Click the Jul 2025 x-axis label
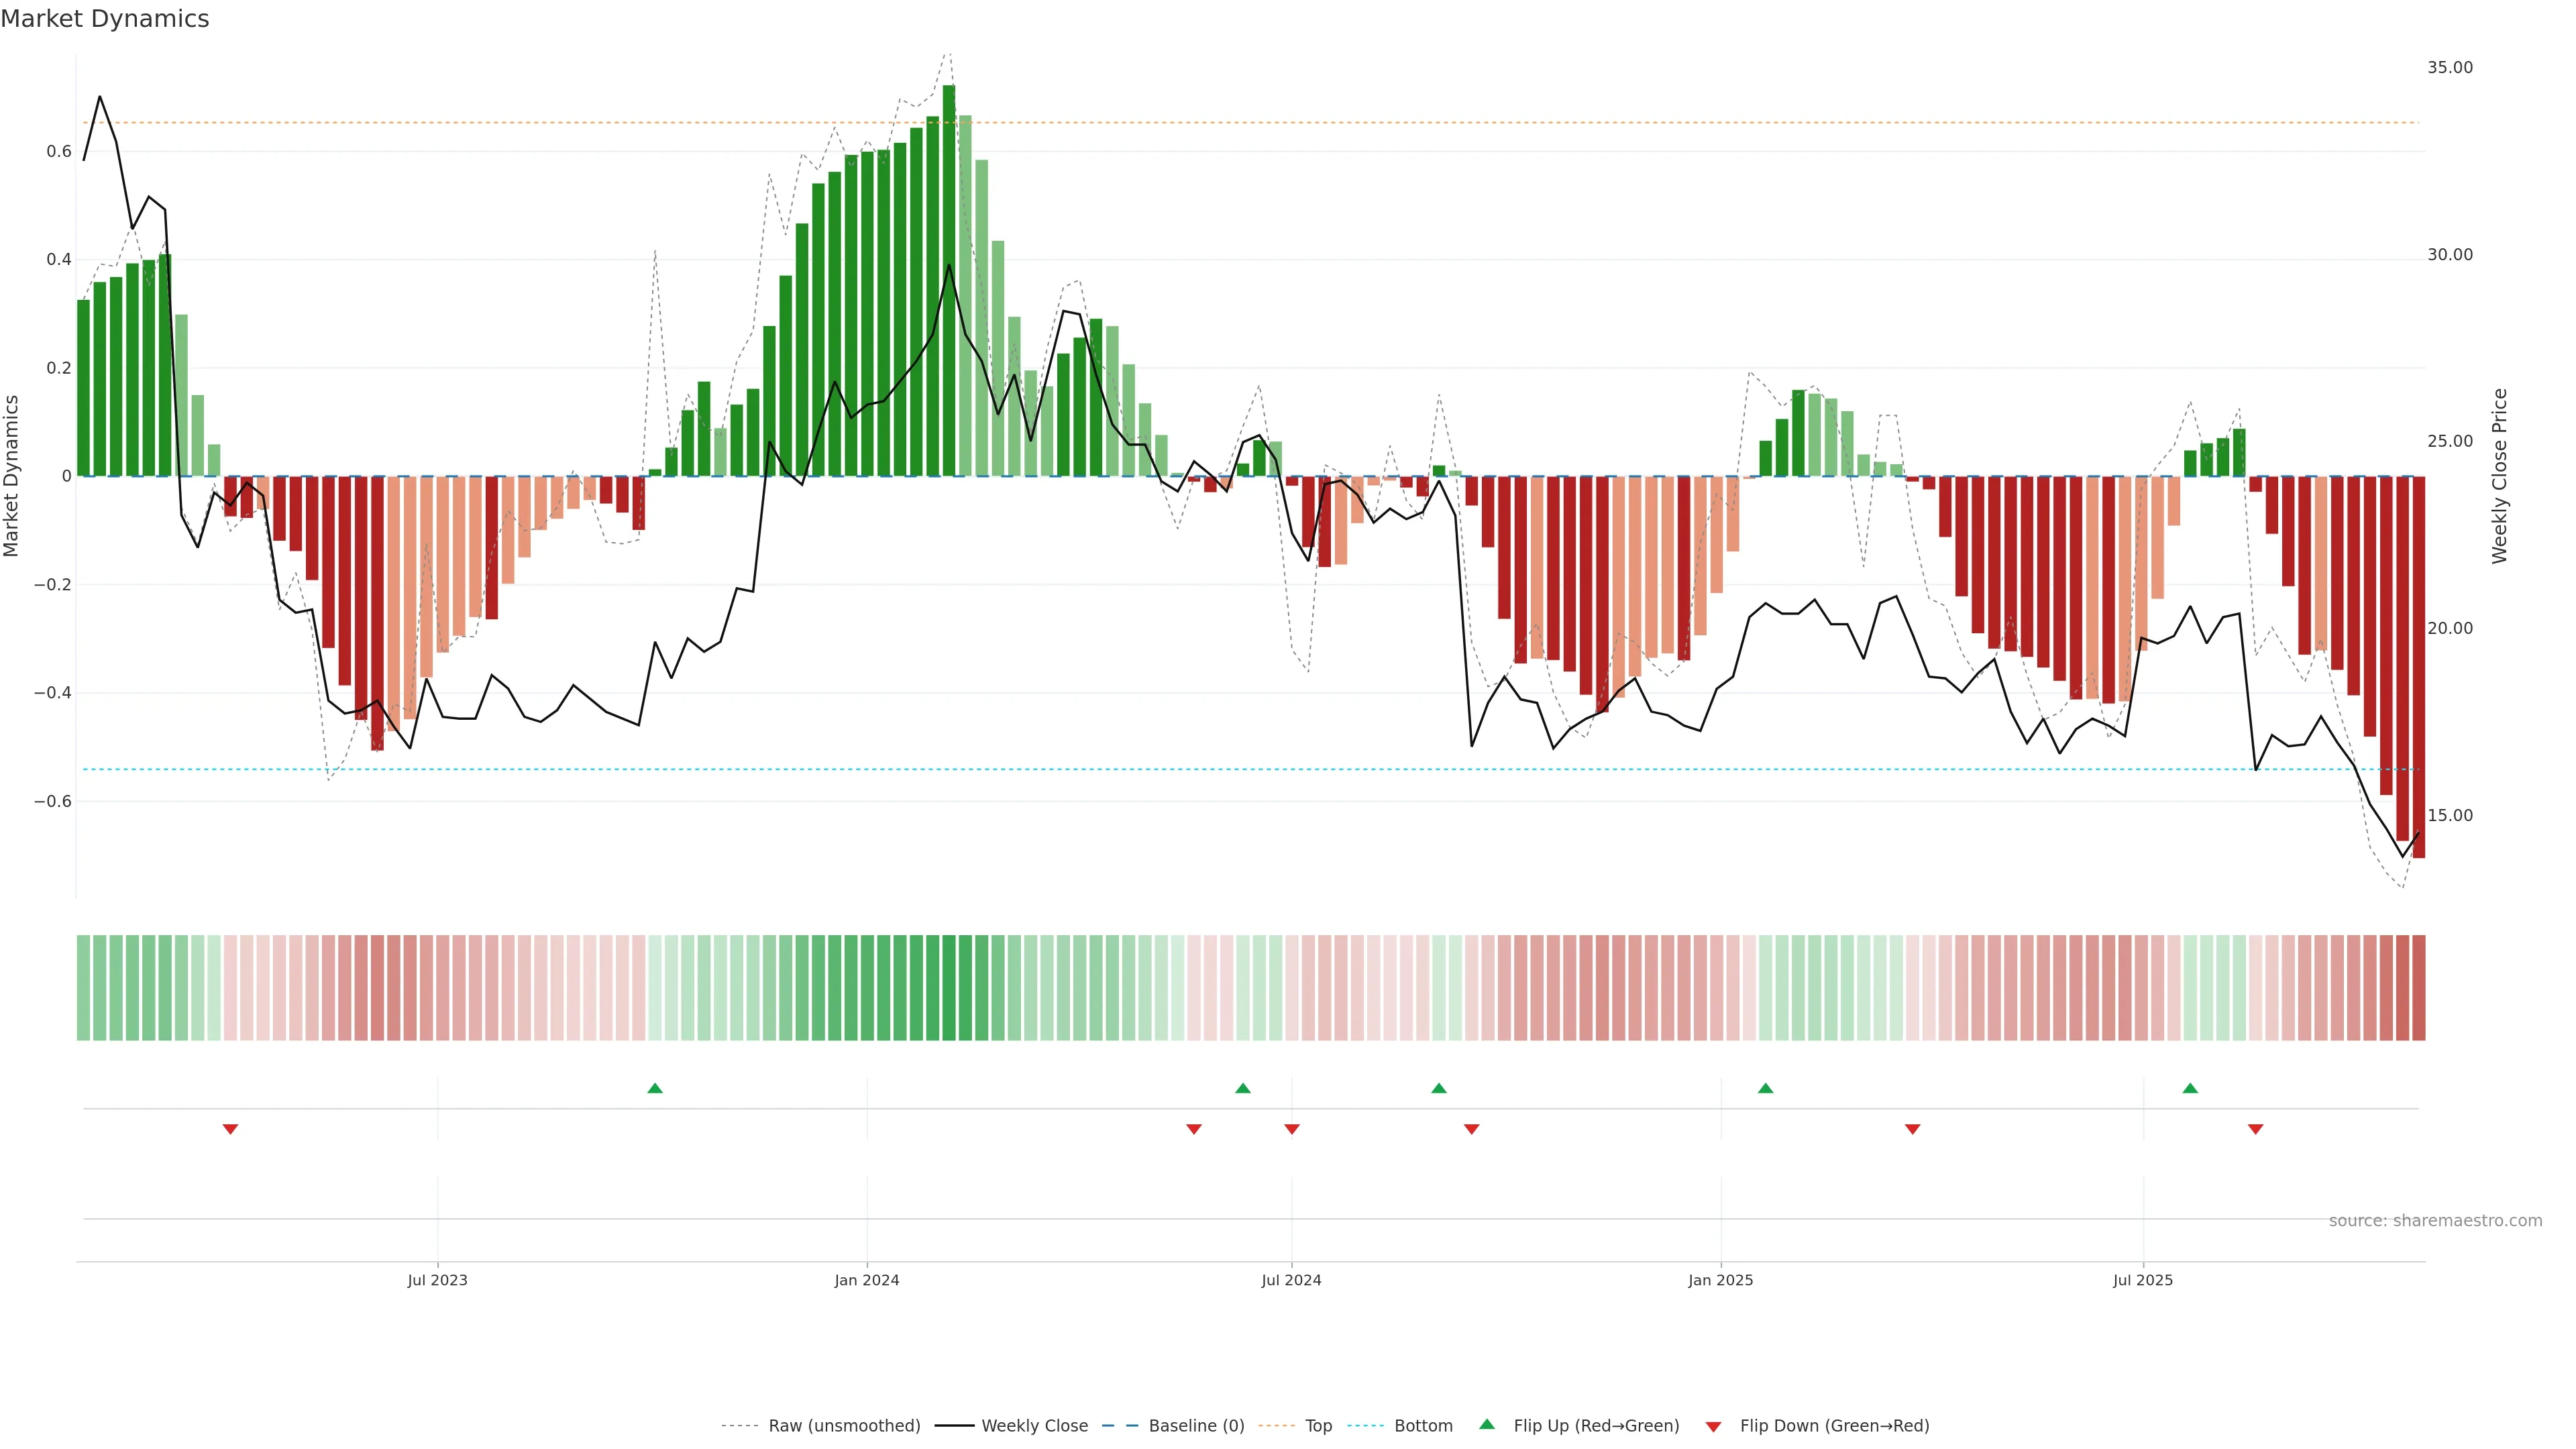This screenshot has width=2576, height=1449. pos(2143,1280)
